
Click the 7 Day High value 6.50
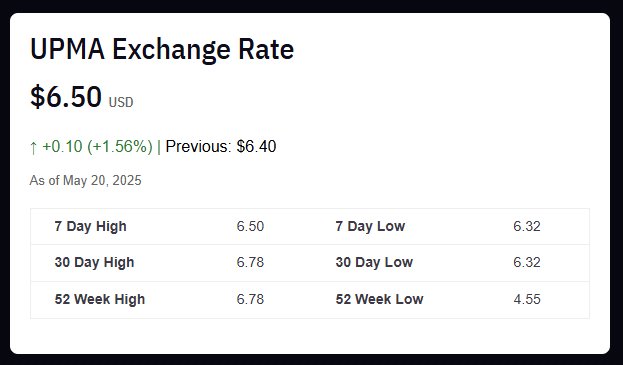(250, 226)
